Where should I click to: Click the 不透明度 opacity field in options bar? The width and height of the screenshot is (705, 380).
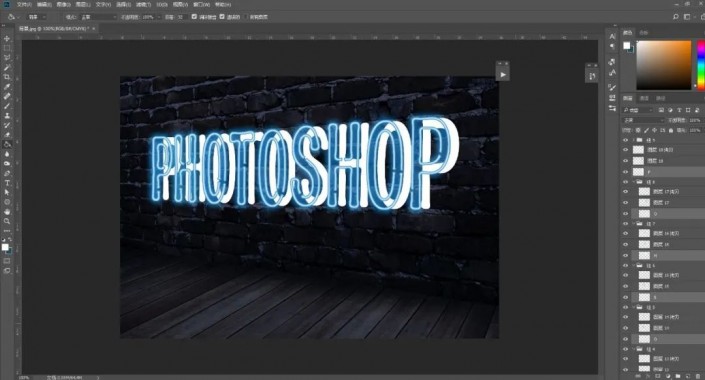point(150,17)
